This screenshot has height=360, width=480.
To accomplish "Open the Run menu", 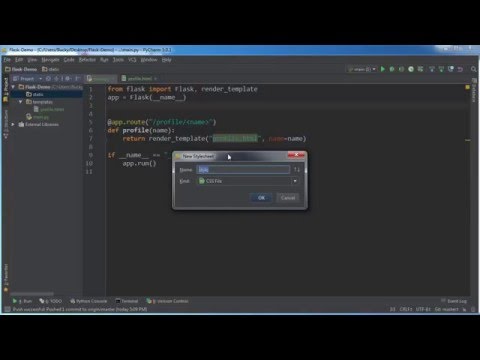I will coord(104,60).
